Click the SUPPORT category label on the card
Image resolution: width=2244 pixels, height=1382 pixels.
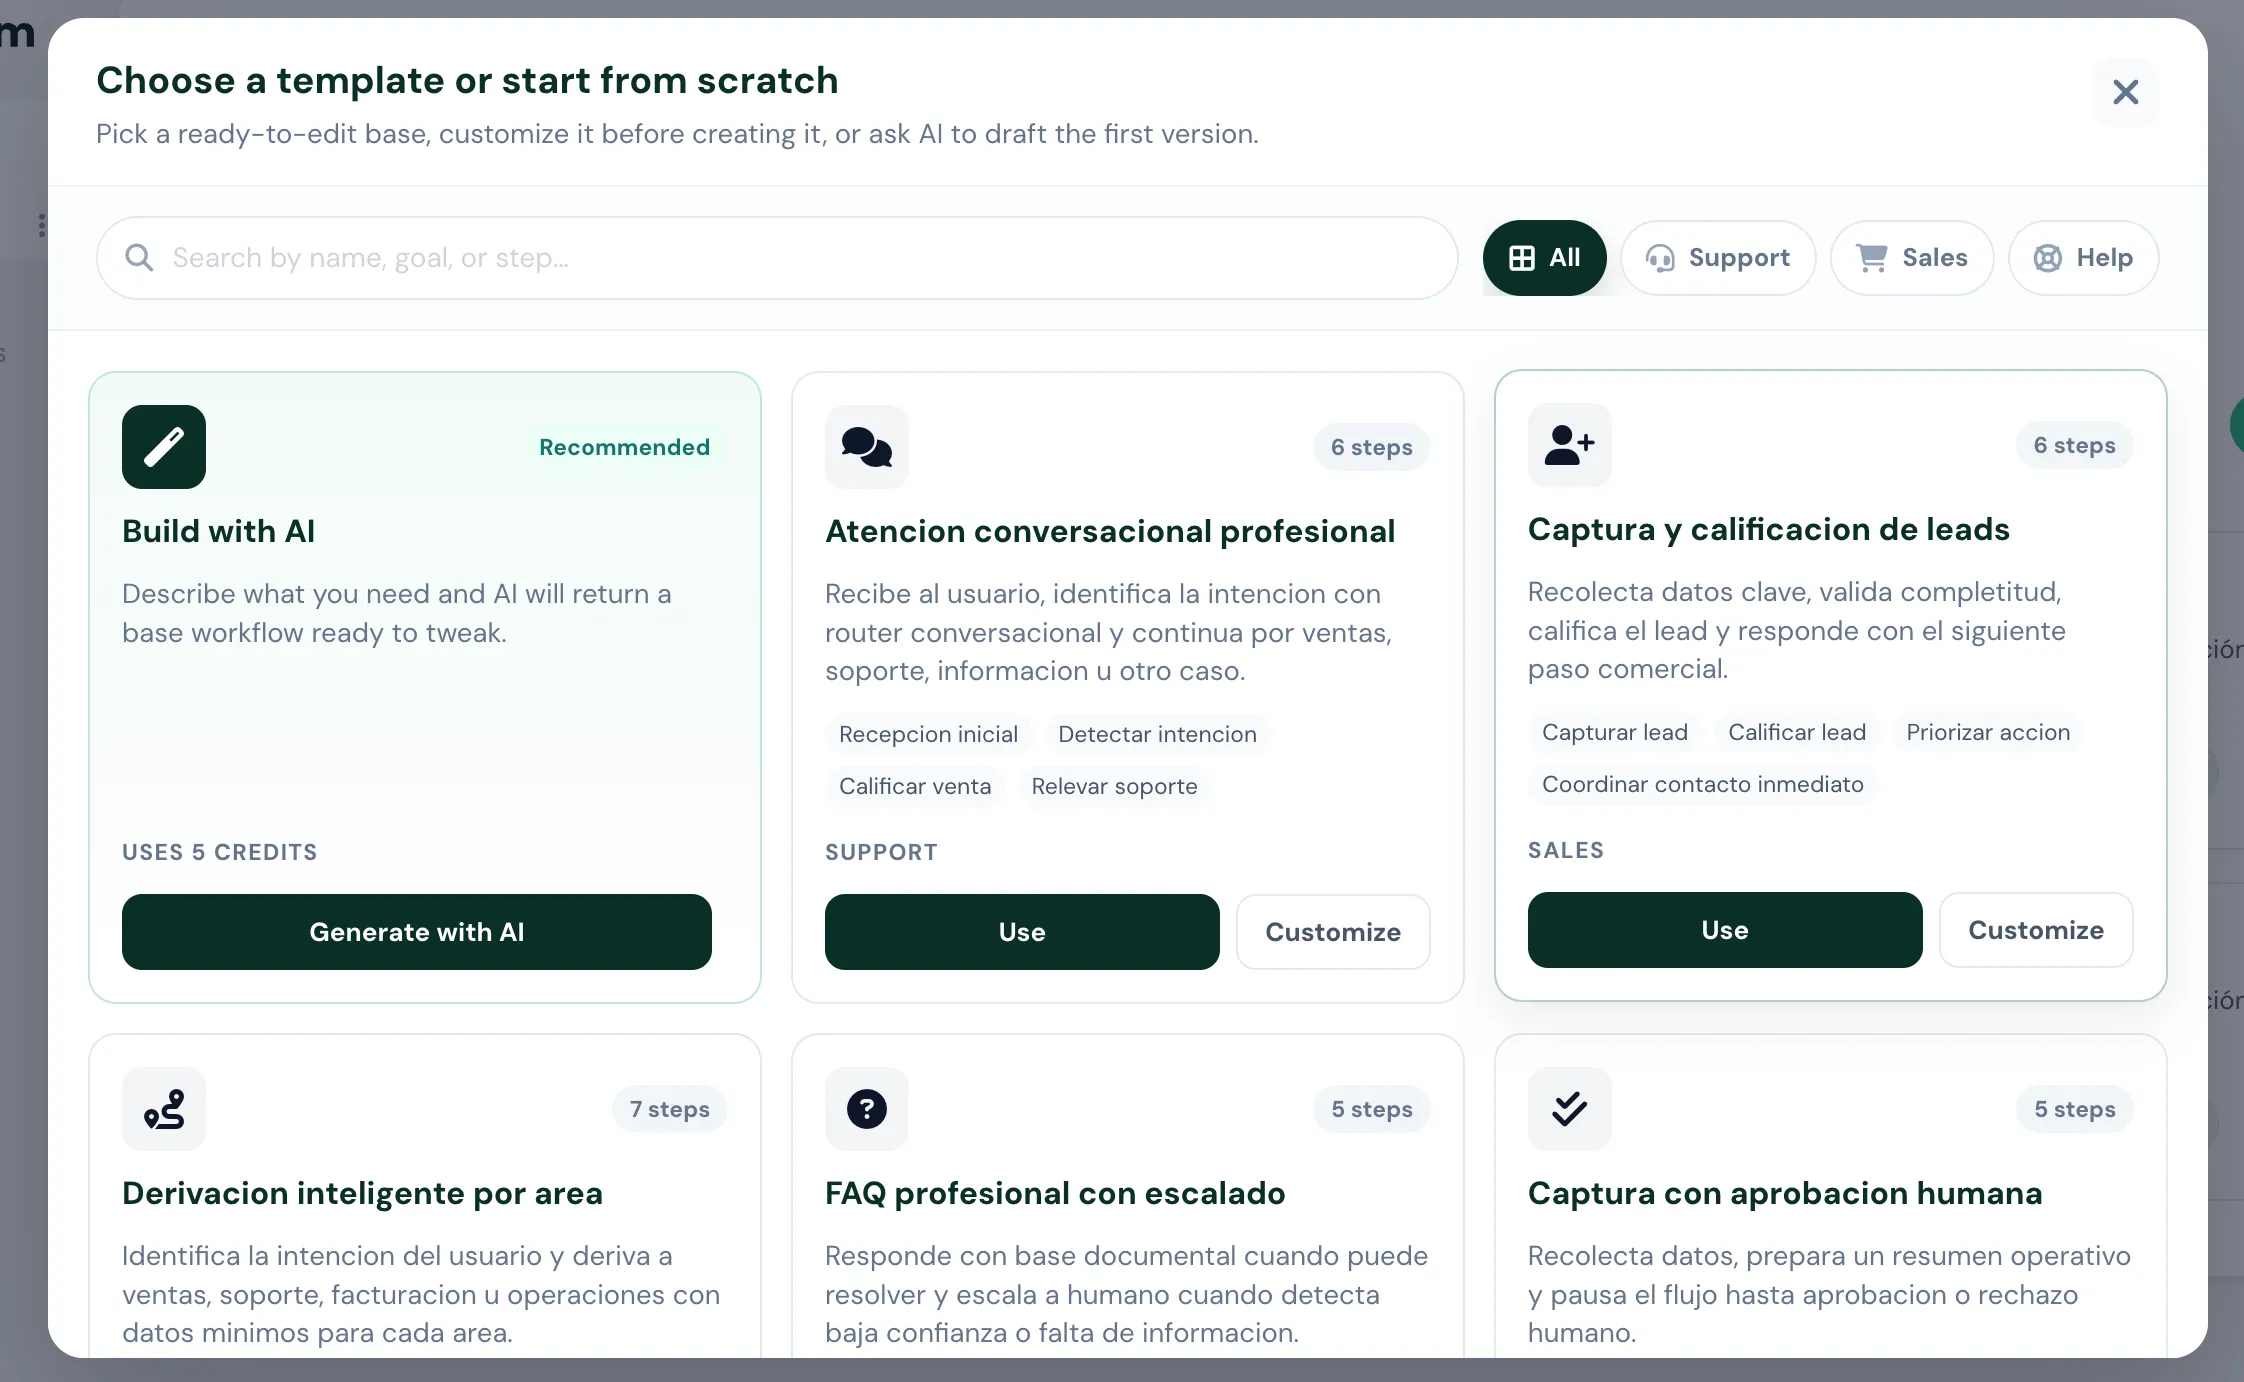coord(881,852)
